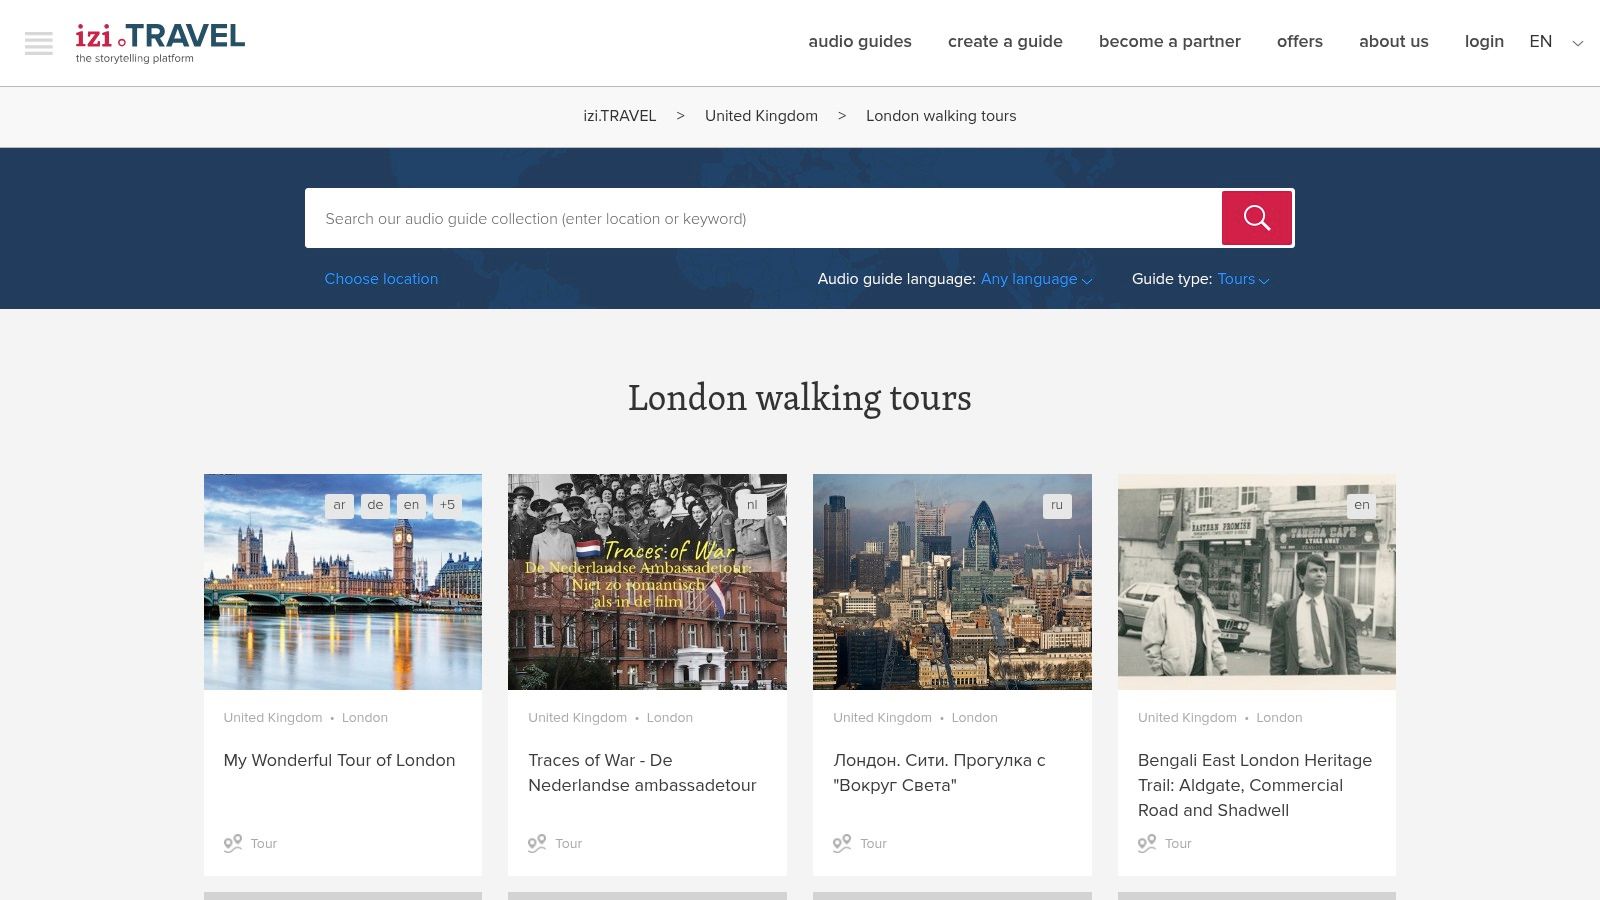
Task: Open 'United Kingdom' from the breadcrumb
Action: [761, 116]
